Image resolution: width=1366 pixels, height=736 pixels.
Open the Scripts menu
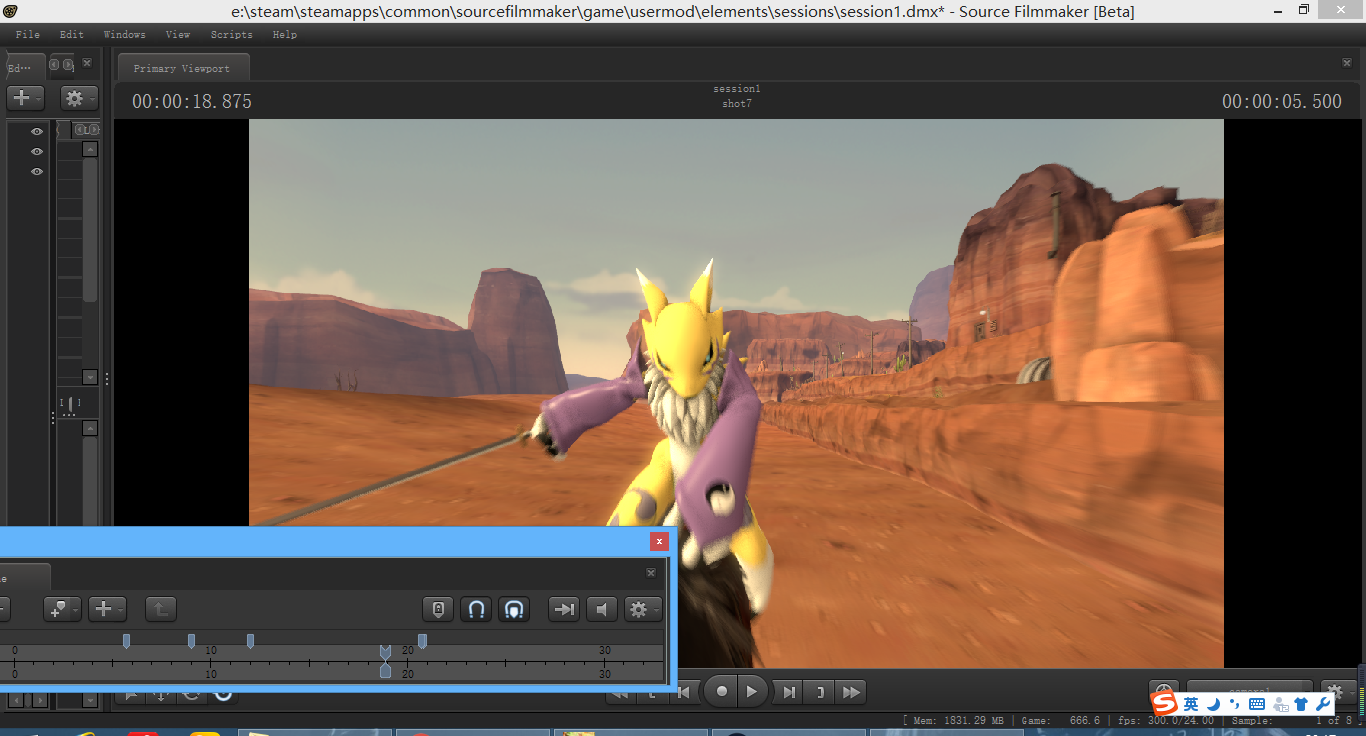tap(231, 35)
